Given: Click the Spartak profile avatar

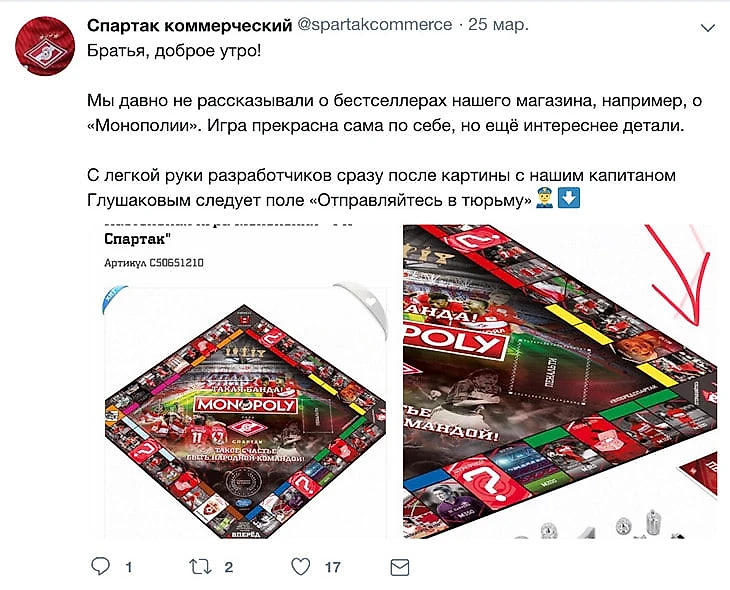Looking at the screenshot, I should click(x=45, y=45).
